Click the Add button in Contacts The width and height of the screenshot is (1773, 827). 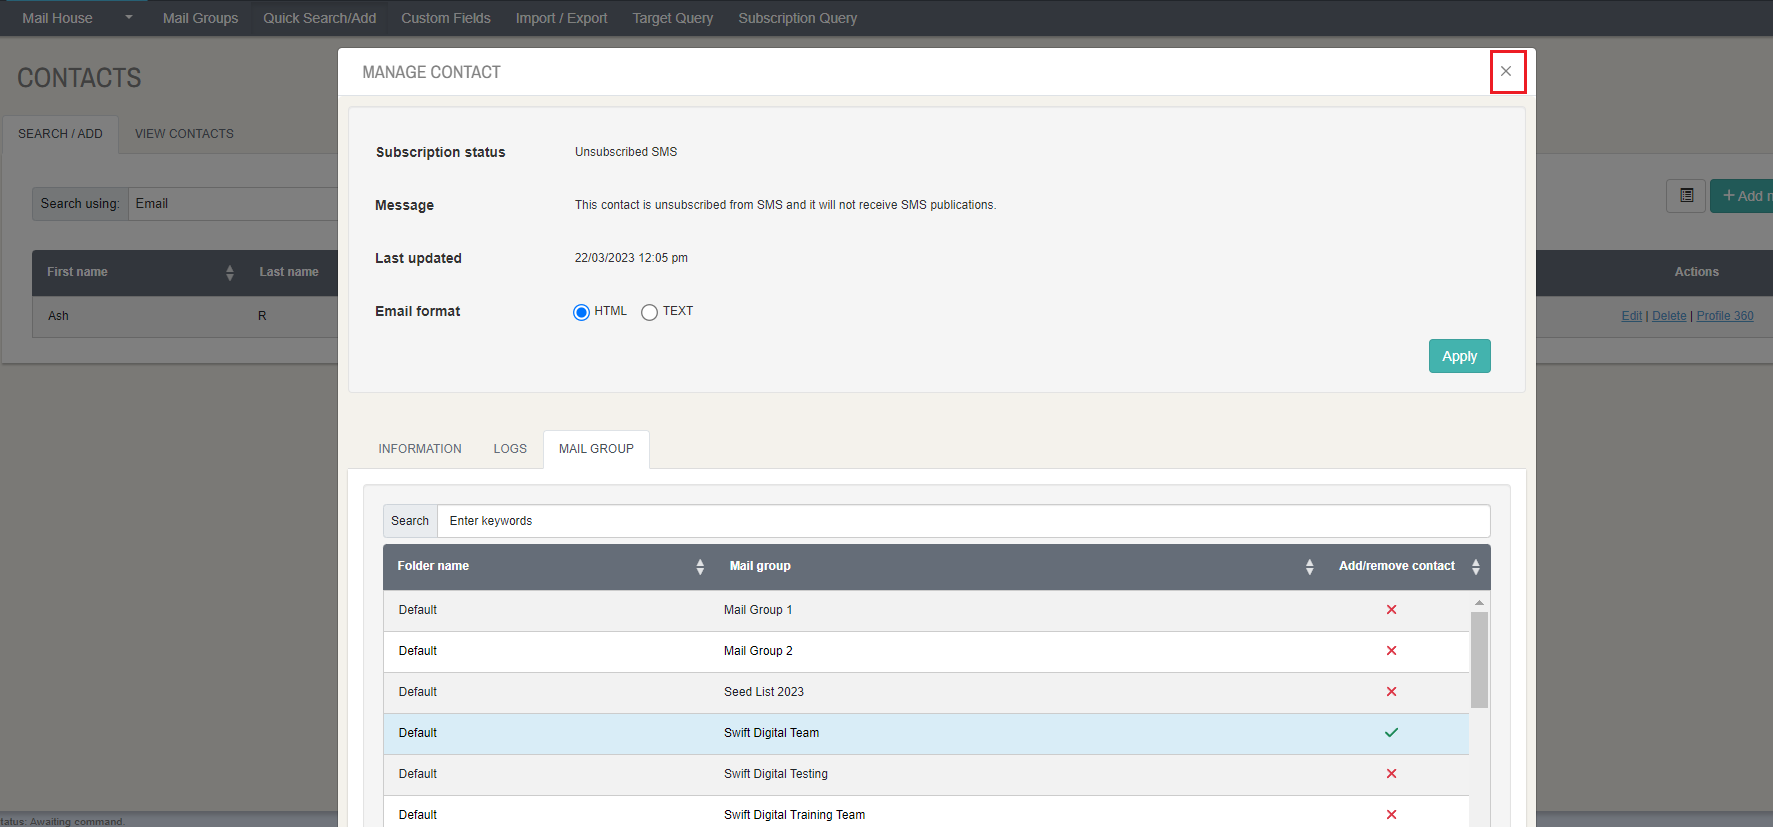(1742, 196)
